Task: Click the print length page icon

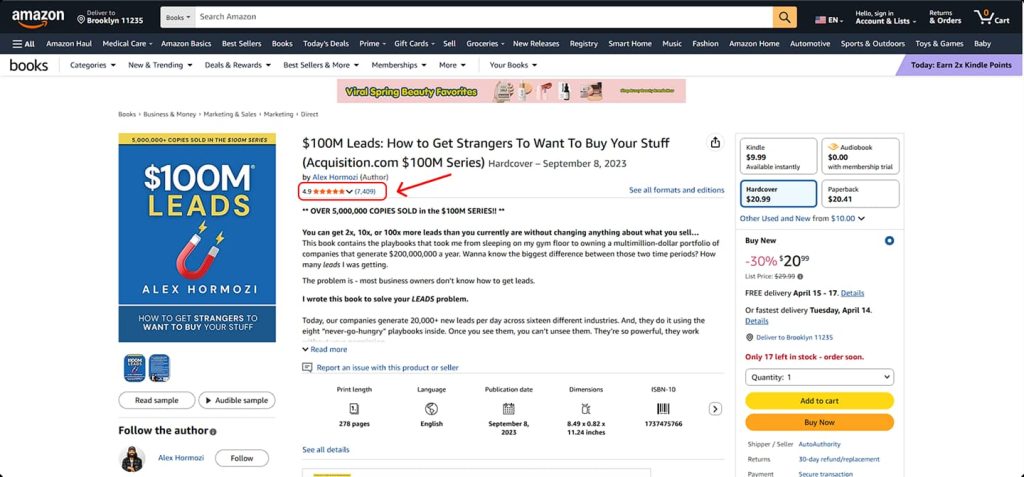Action: pyautogui.click(x=354, y=409)
